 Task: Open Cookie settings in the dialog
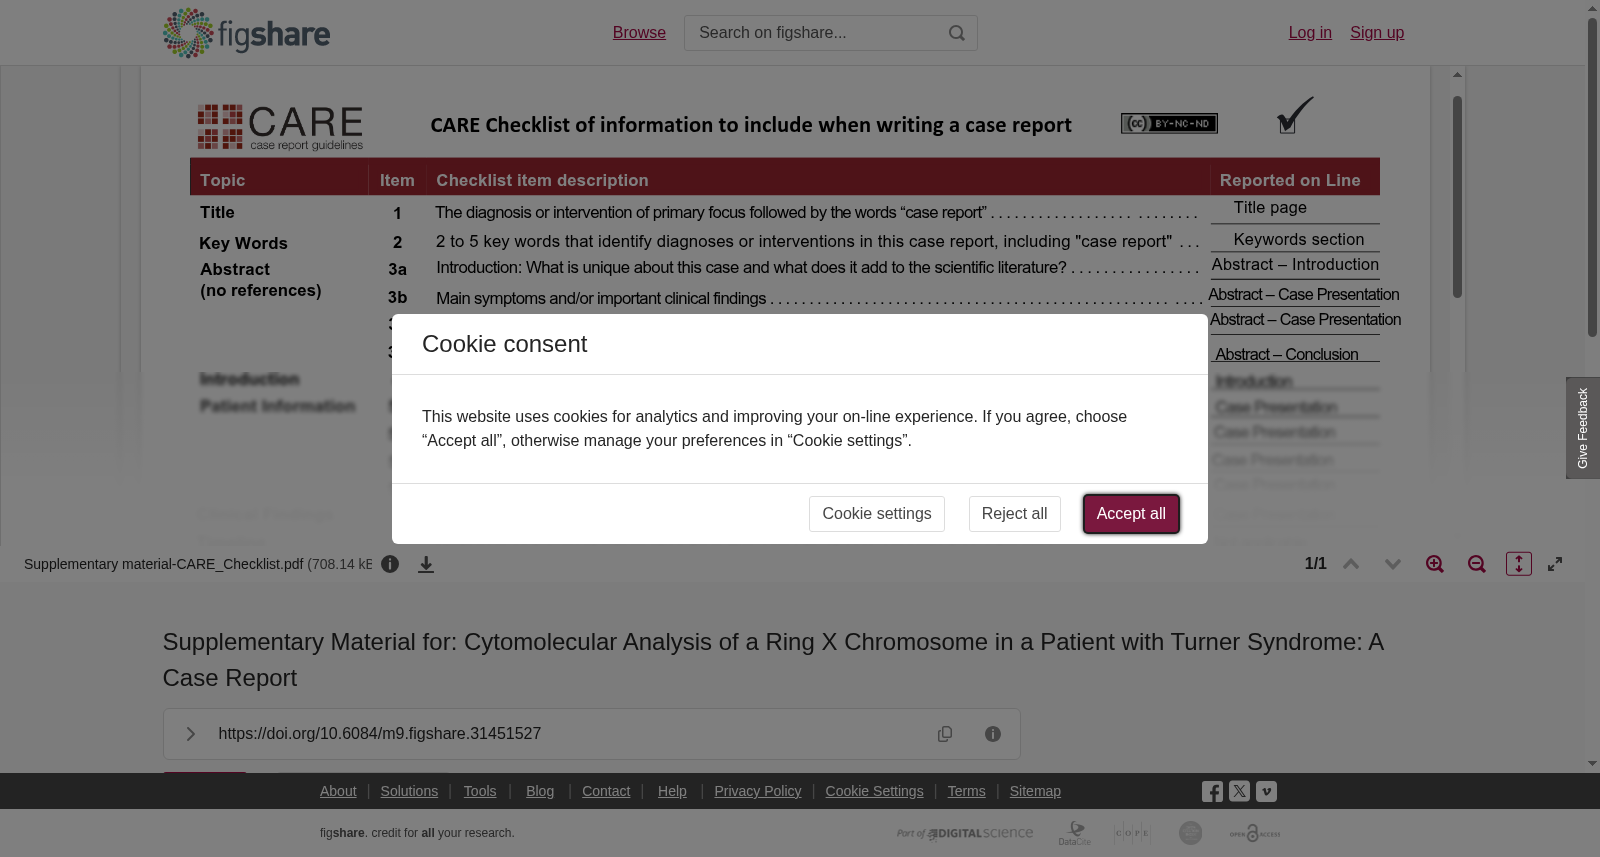coord(877,514)
